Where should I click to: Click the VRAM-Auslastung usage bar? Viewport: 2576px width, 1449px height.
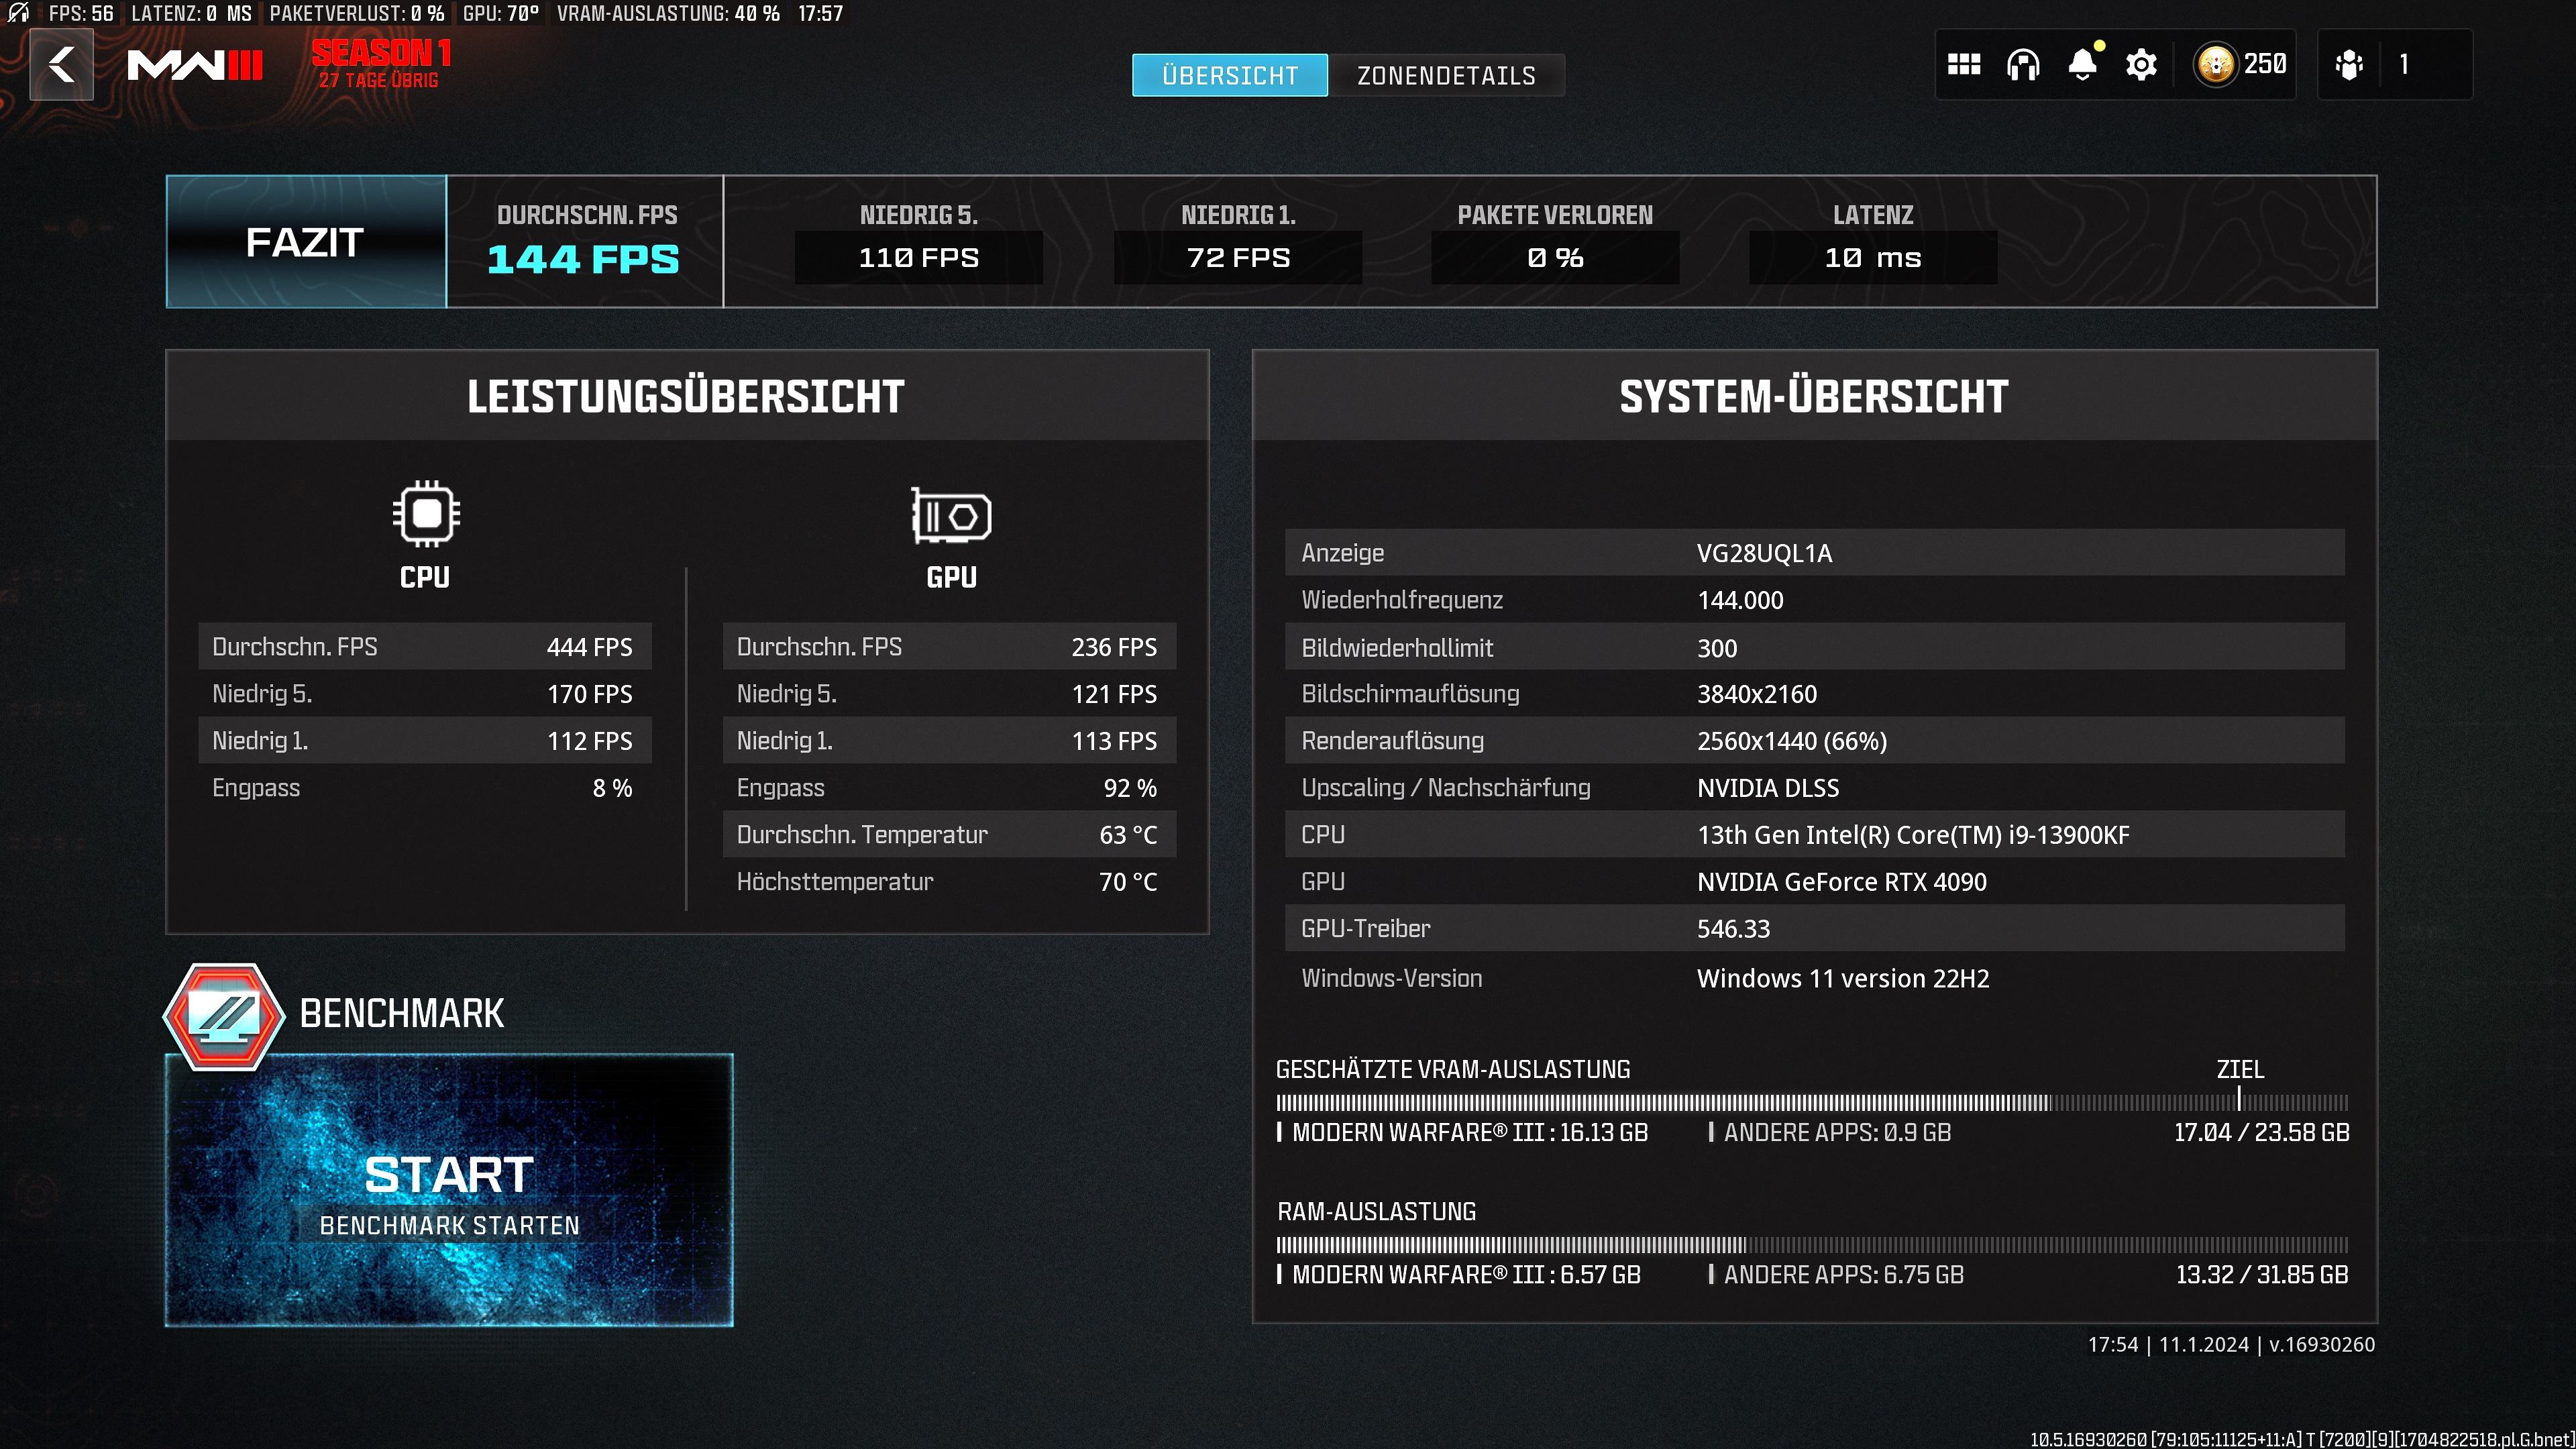pos(1811,1102)
